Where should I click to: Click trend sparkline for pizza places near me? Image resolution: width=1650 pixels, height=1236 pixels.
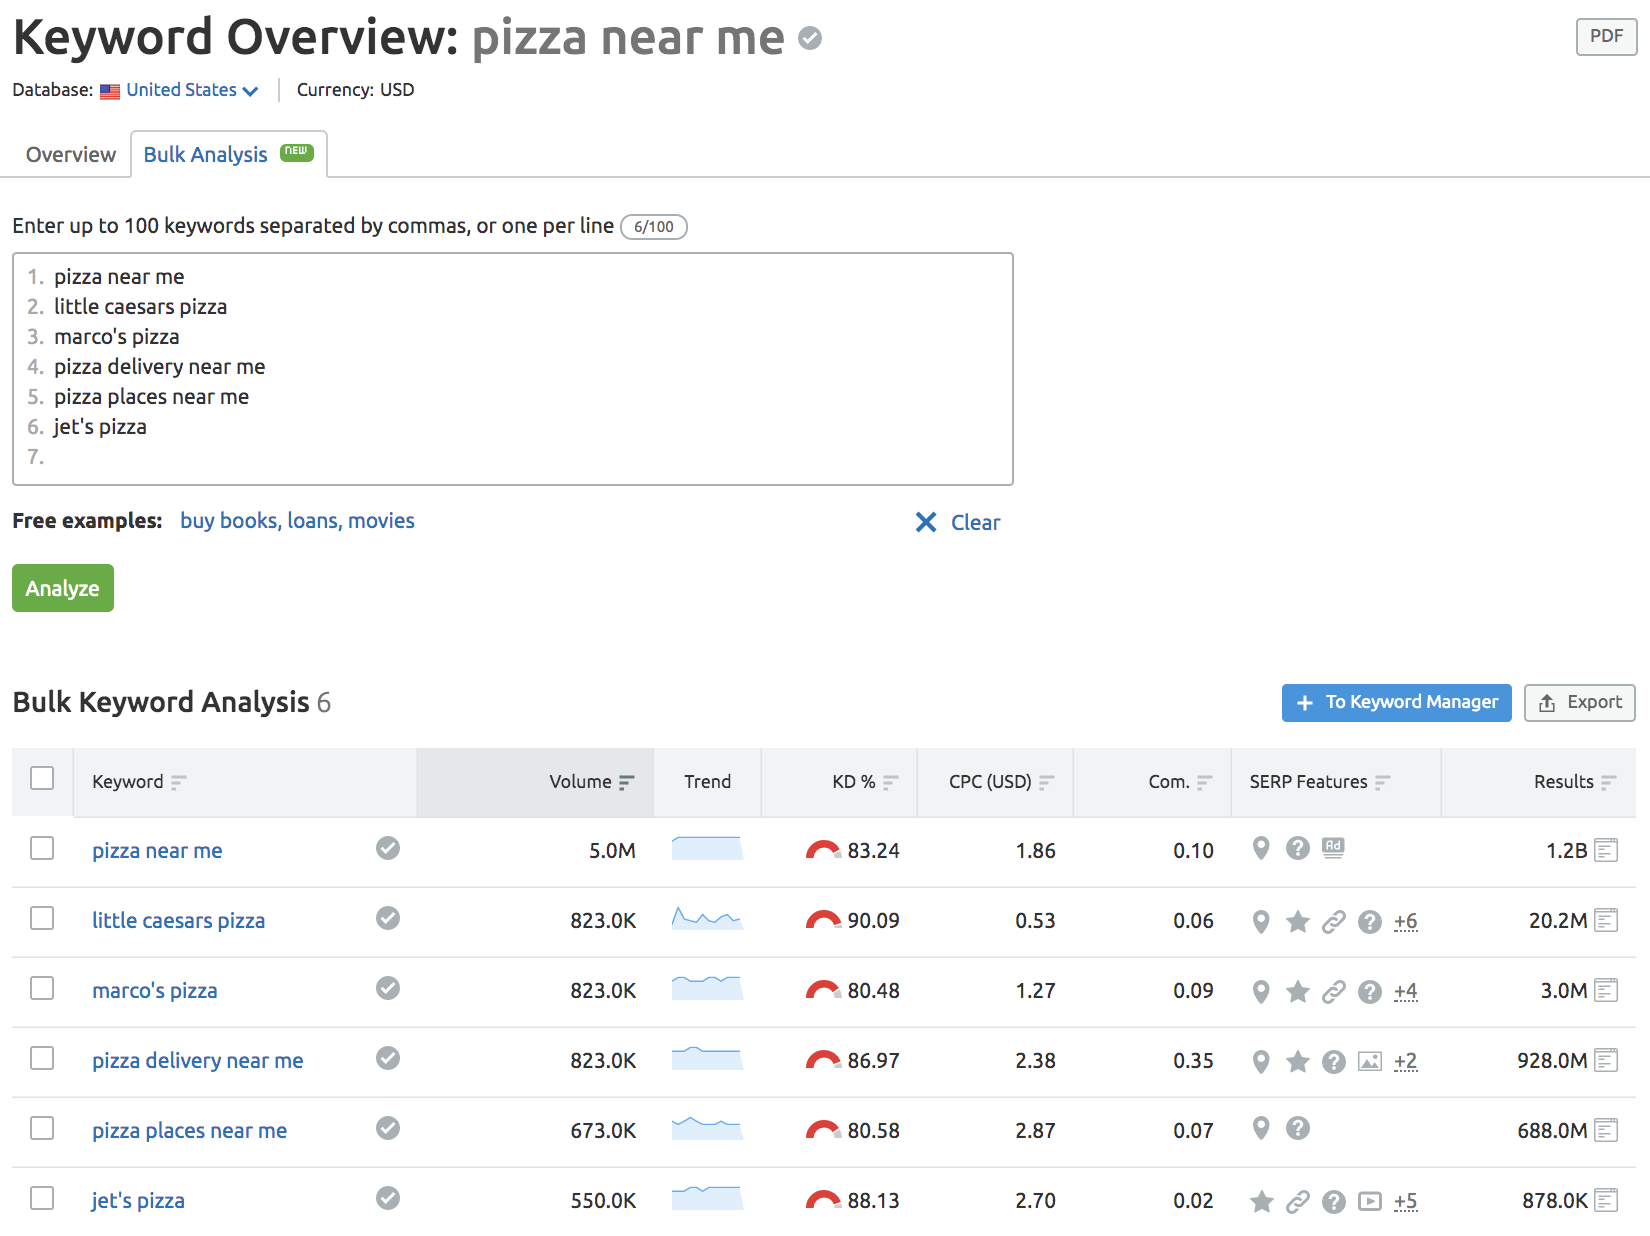tap(707, 1128)
